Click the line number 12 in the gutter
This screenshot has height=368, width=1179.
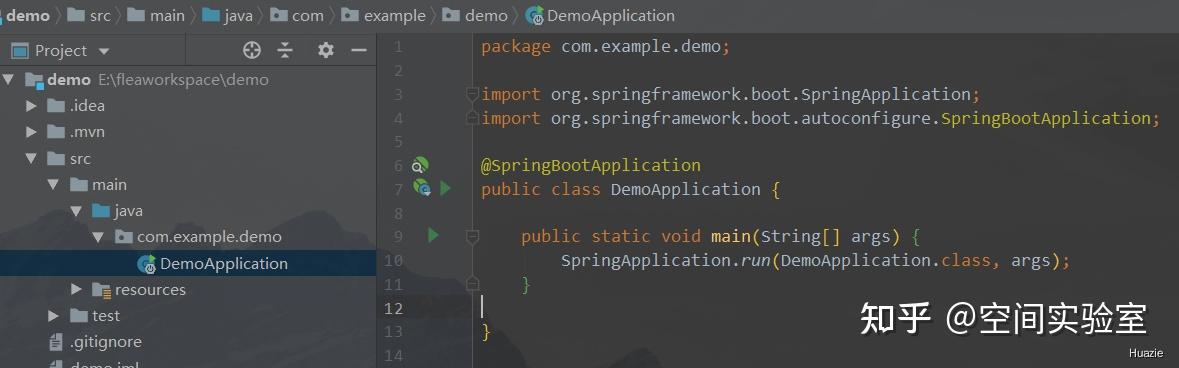tap(393, 308)
